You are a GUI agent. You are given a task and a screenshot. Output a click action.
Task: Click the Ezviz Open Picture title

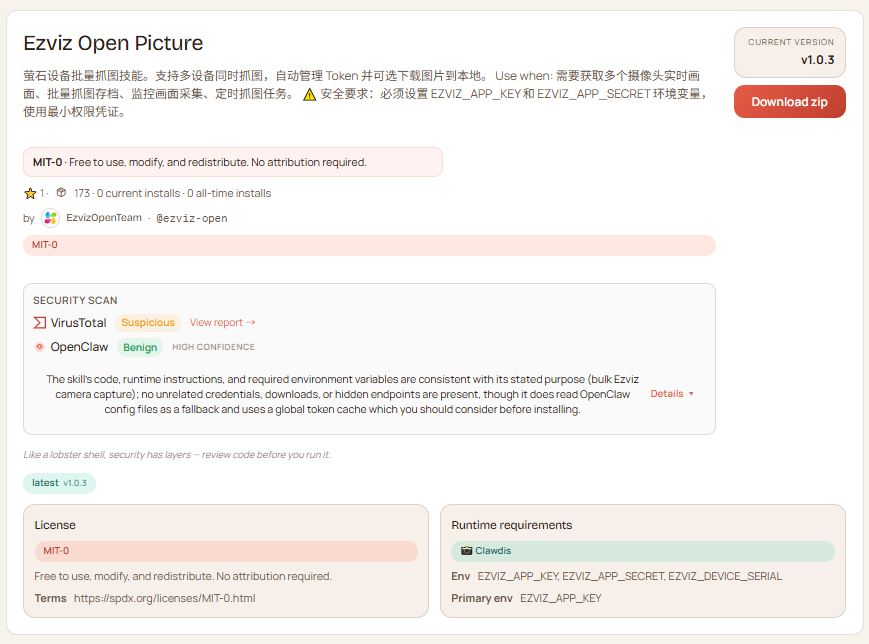[x=113, y=43]
